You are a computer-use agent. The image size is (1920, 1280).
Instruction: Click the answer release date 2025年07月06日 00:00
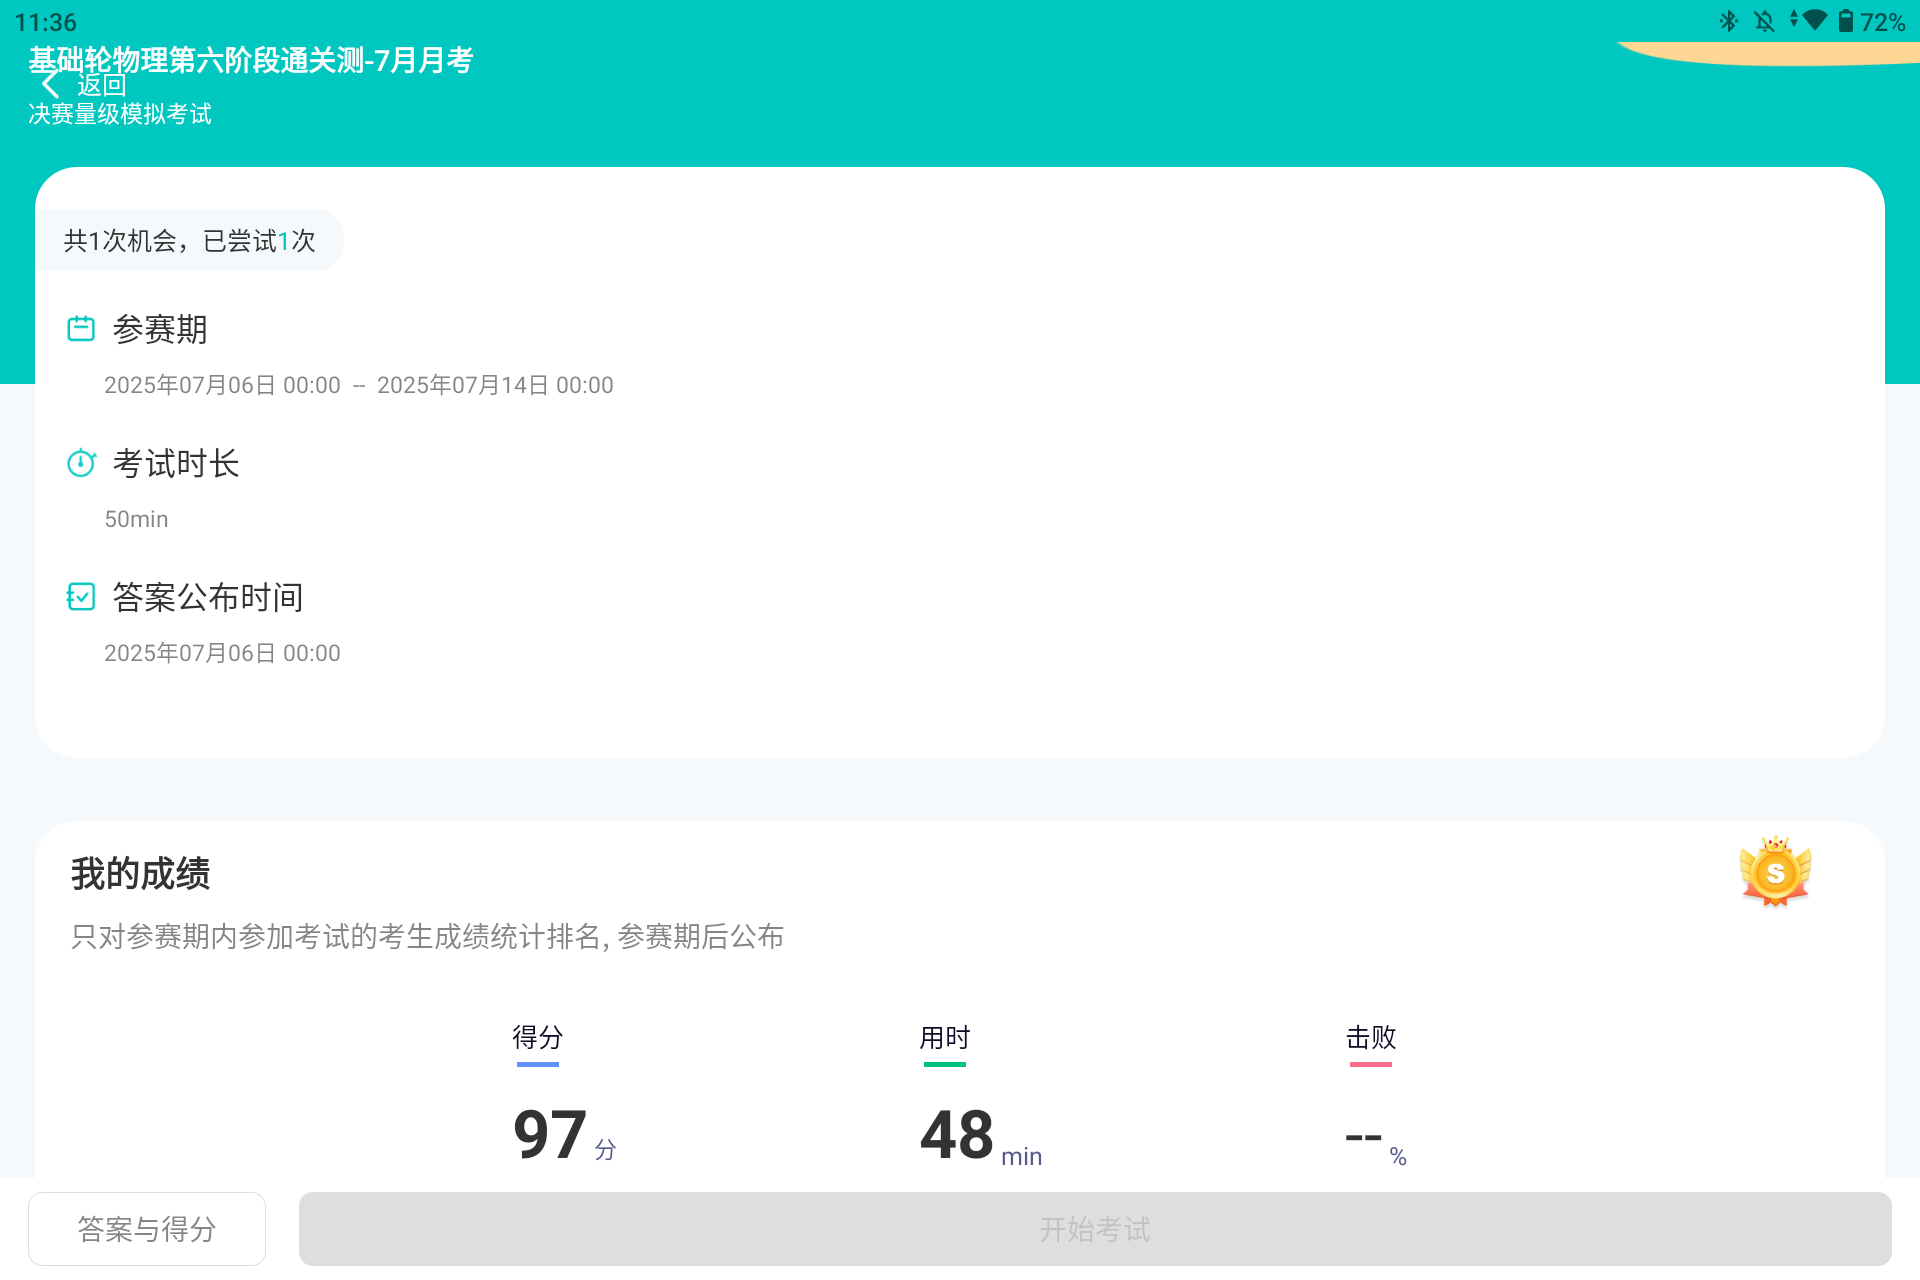[222, 653]
